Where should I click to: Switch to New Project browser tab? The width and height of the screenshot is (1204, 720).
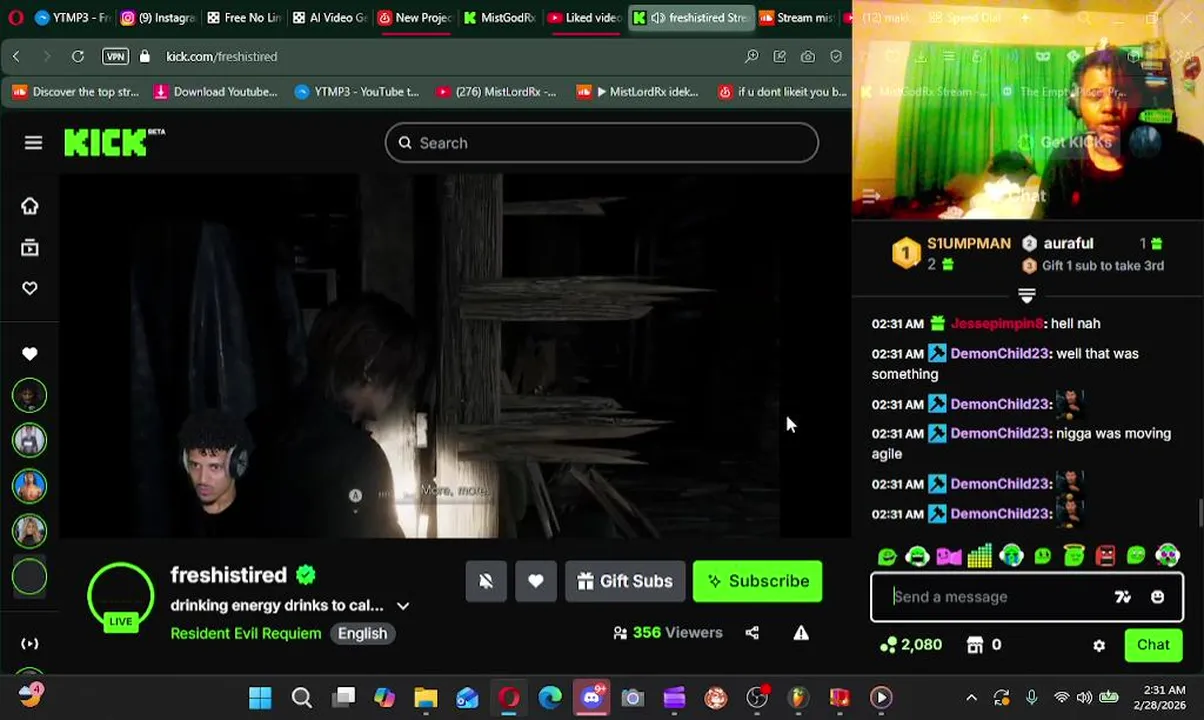(x=415, y=17)
